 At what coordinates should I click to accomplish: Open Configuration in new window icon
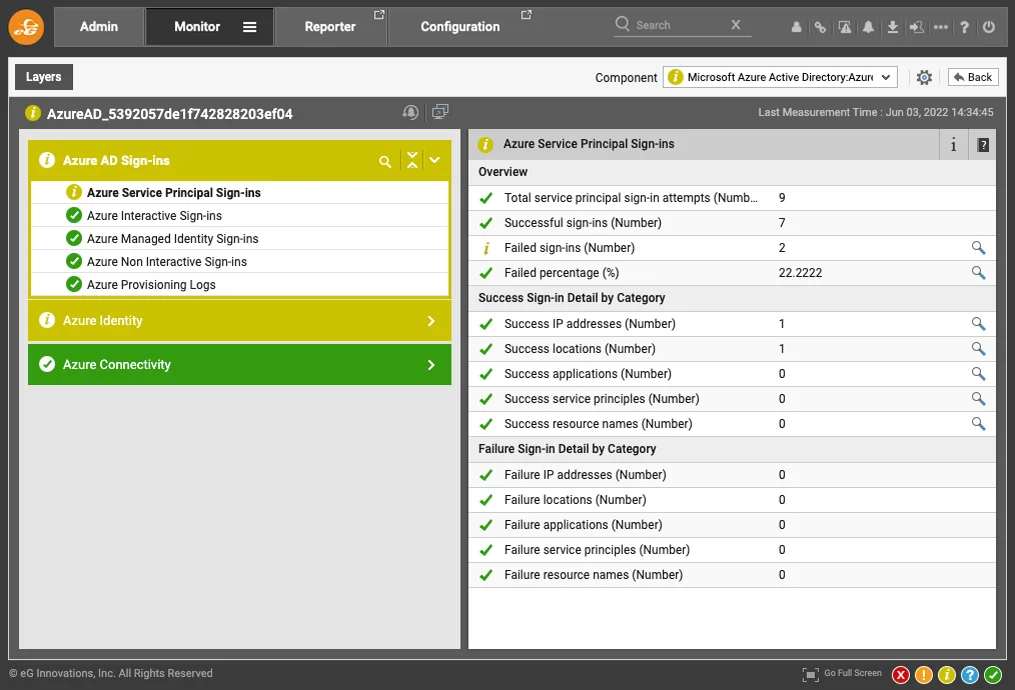coord(526,14)
